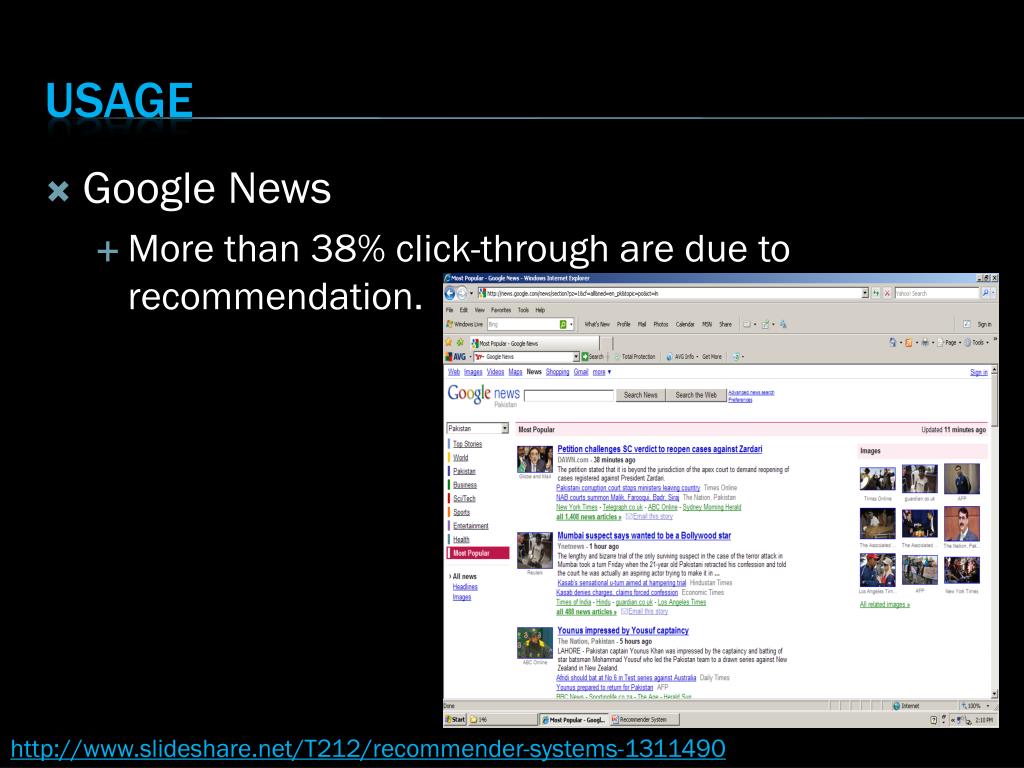Open the address bar history dropdown
Image resolution: width=1024 pixels, height=768 pixels.
[x=865, y=294]
